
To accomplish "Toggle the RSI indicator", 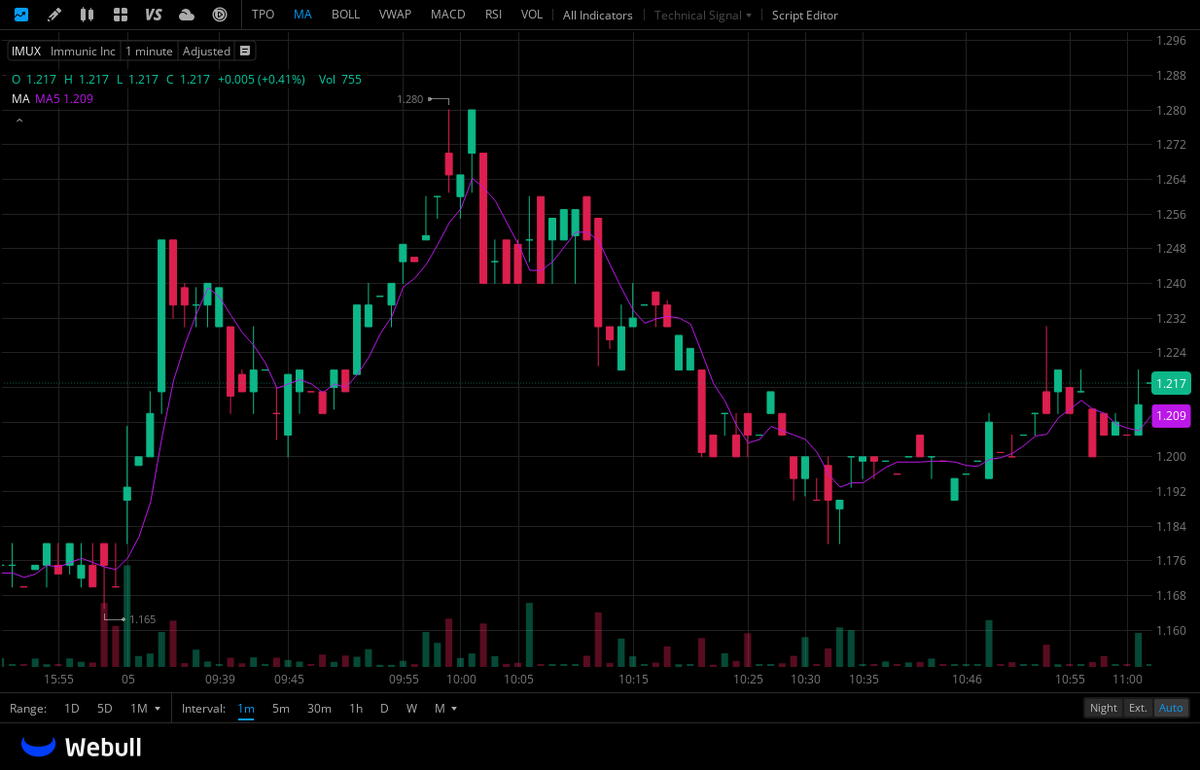I will click(493, 15).
